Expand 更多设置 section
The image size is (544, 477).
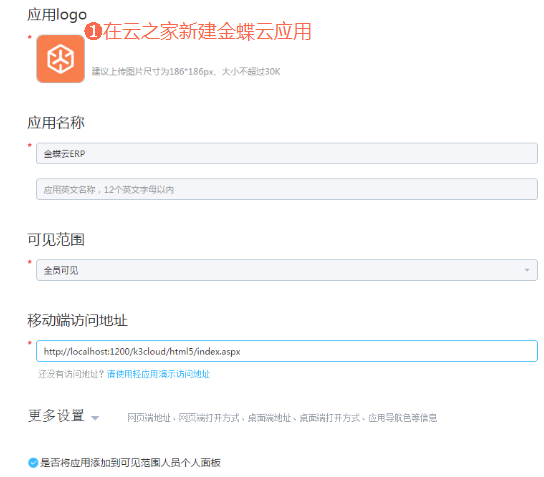point(63,416)
